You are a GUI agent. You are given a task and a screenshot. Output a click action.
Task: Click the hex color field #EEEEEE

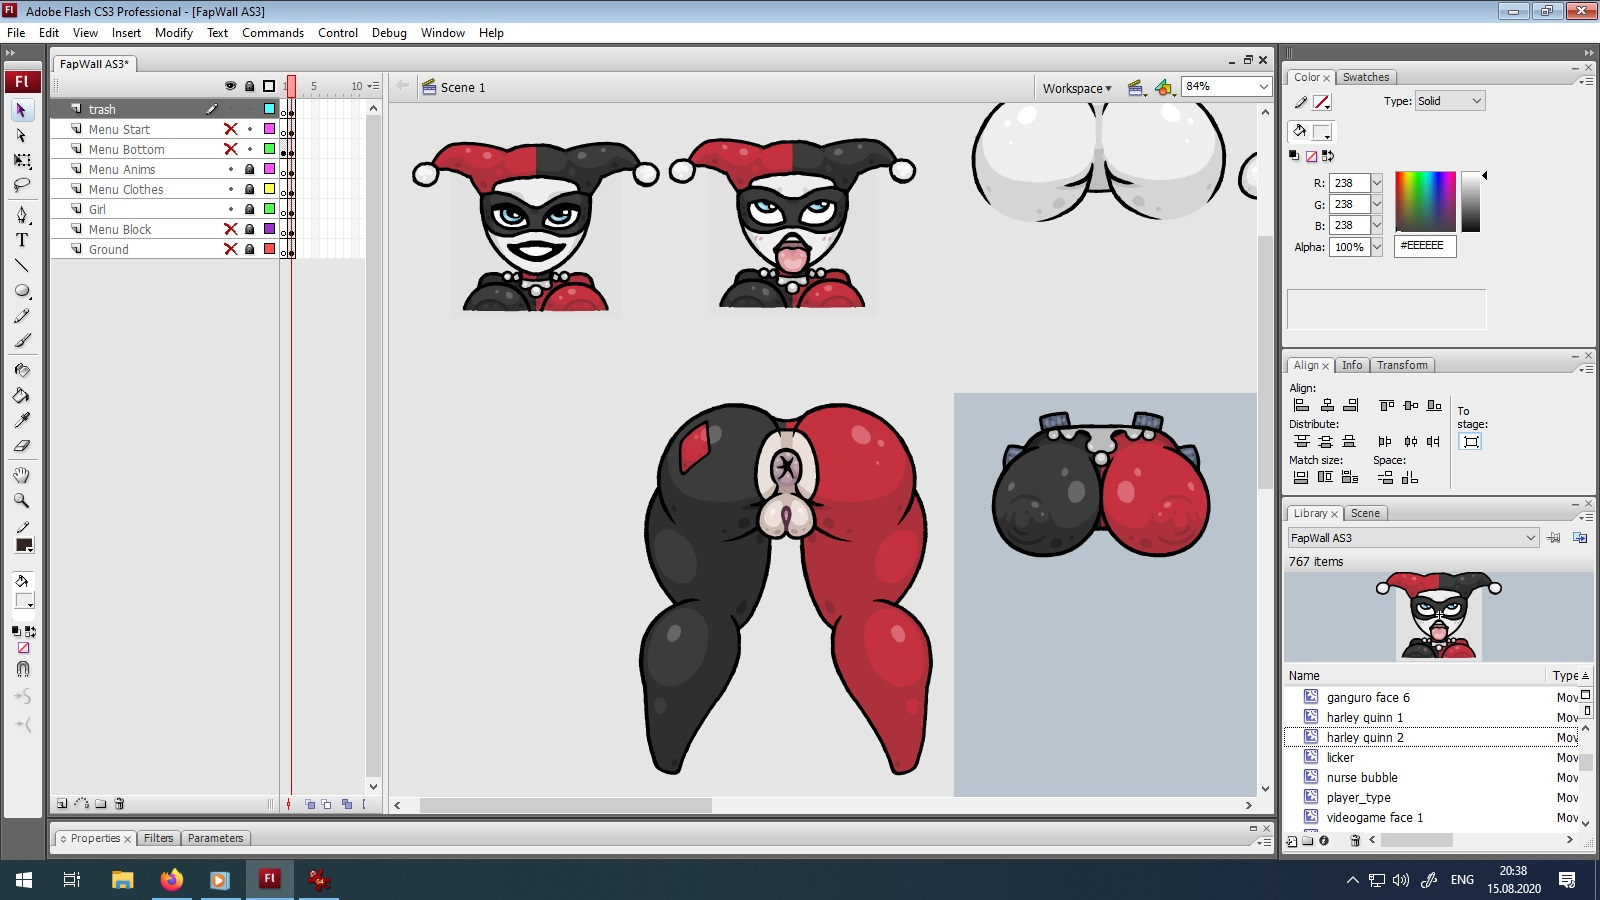1425,246
